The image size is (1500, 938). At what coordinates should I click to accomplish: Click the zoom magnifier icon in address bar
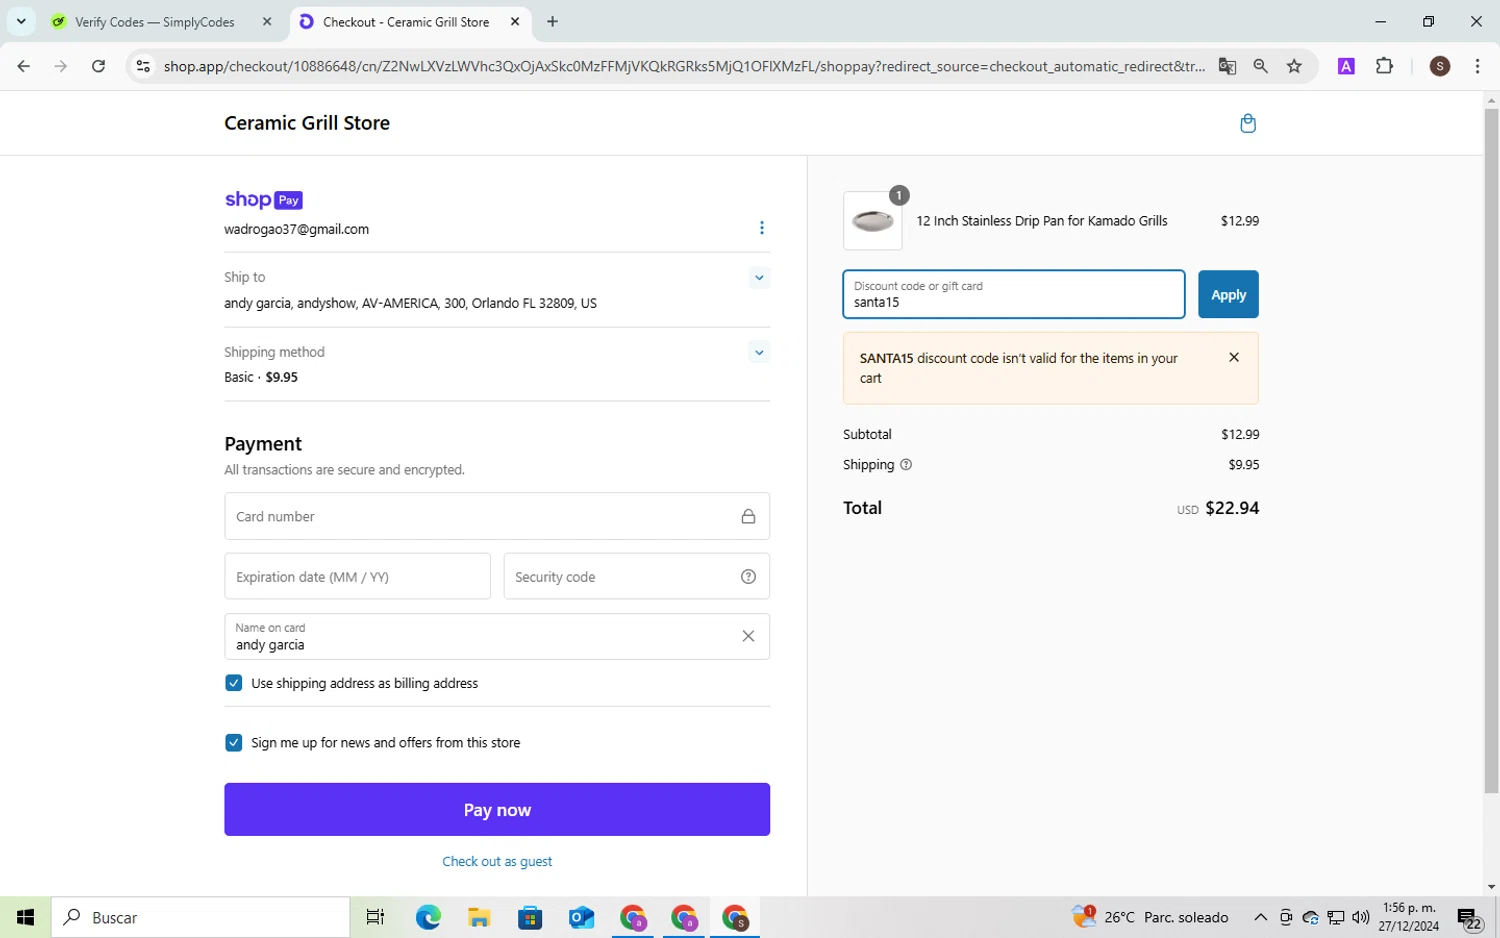click(1261, 66)
